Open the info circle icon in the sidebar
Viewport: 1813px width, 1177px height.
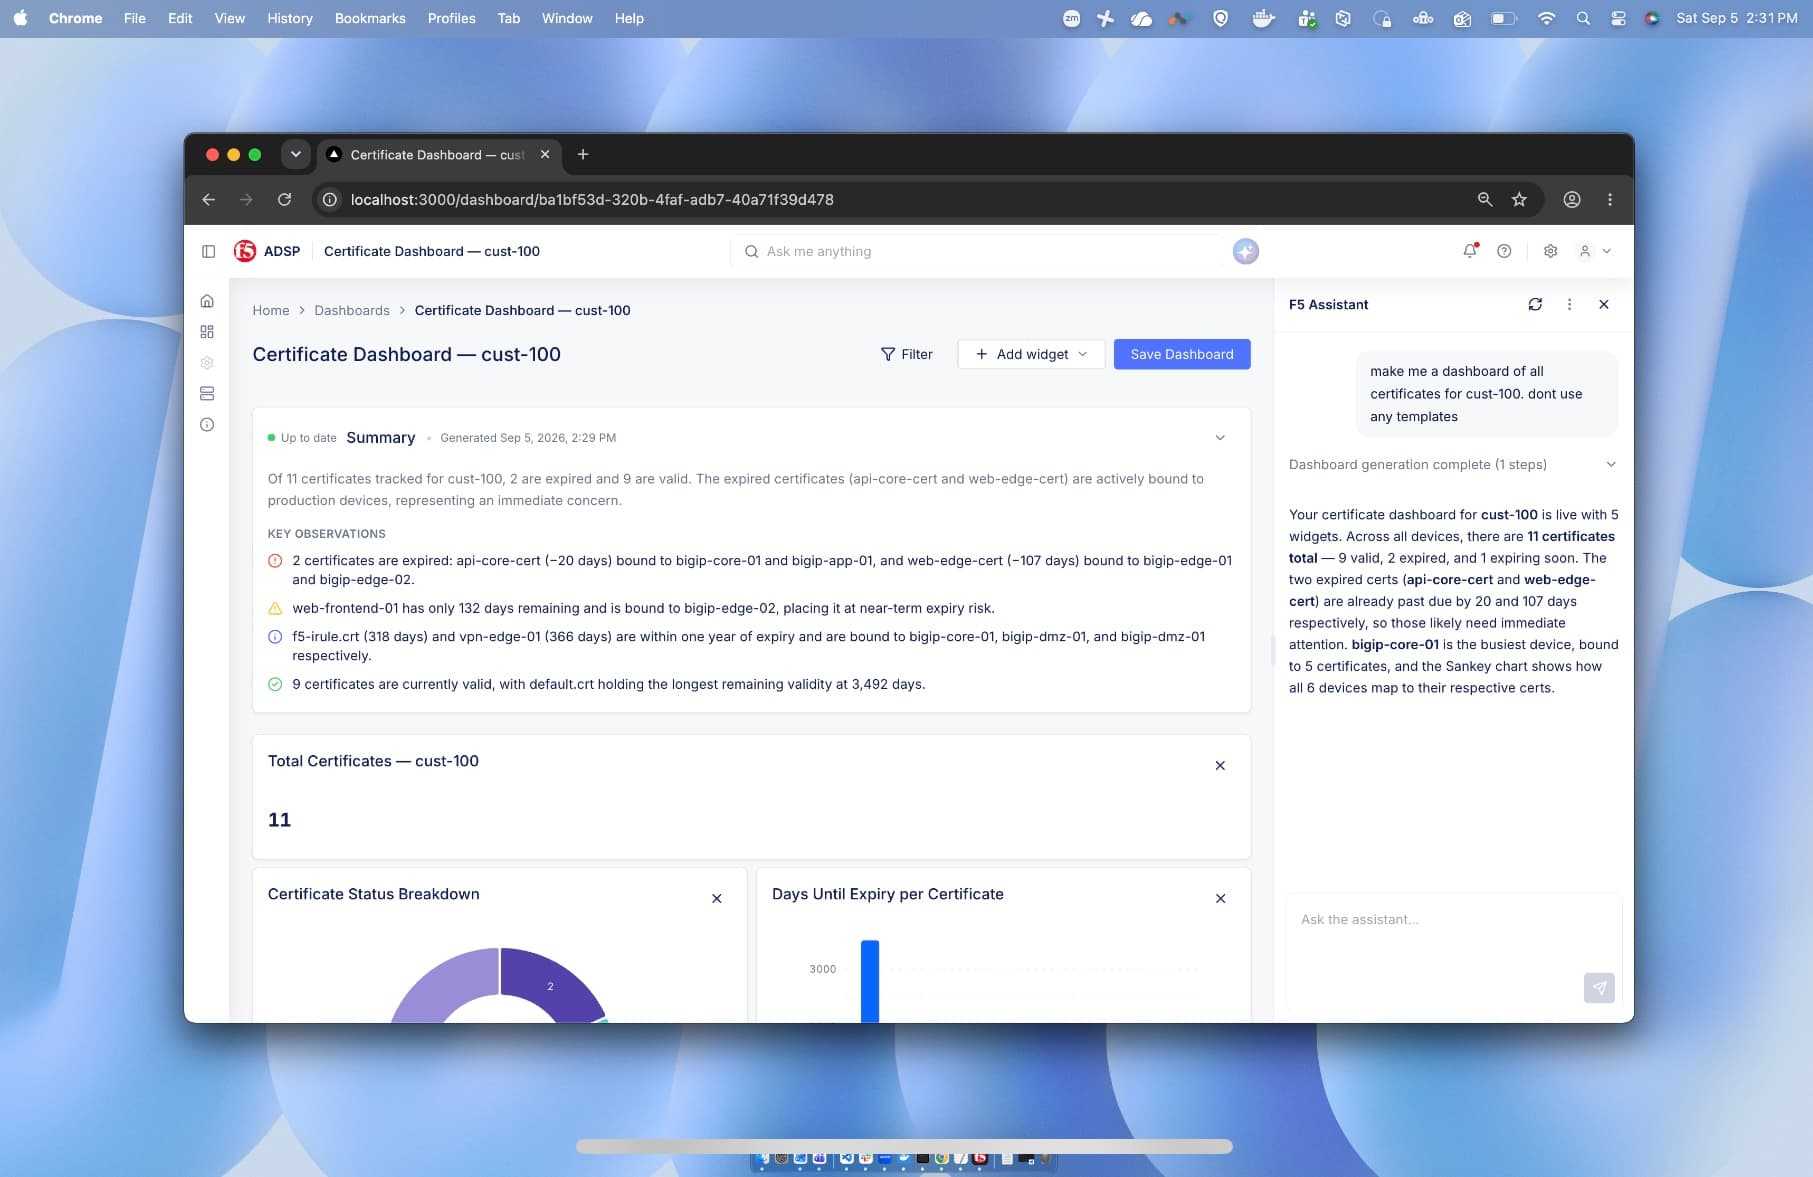(x=207, y=425)
